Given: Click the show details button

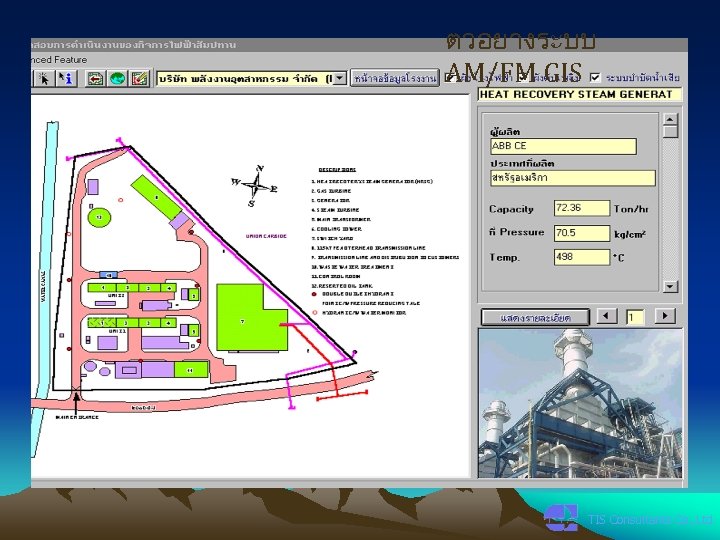Looking at the screenshot, I should tap(535, 317).
